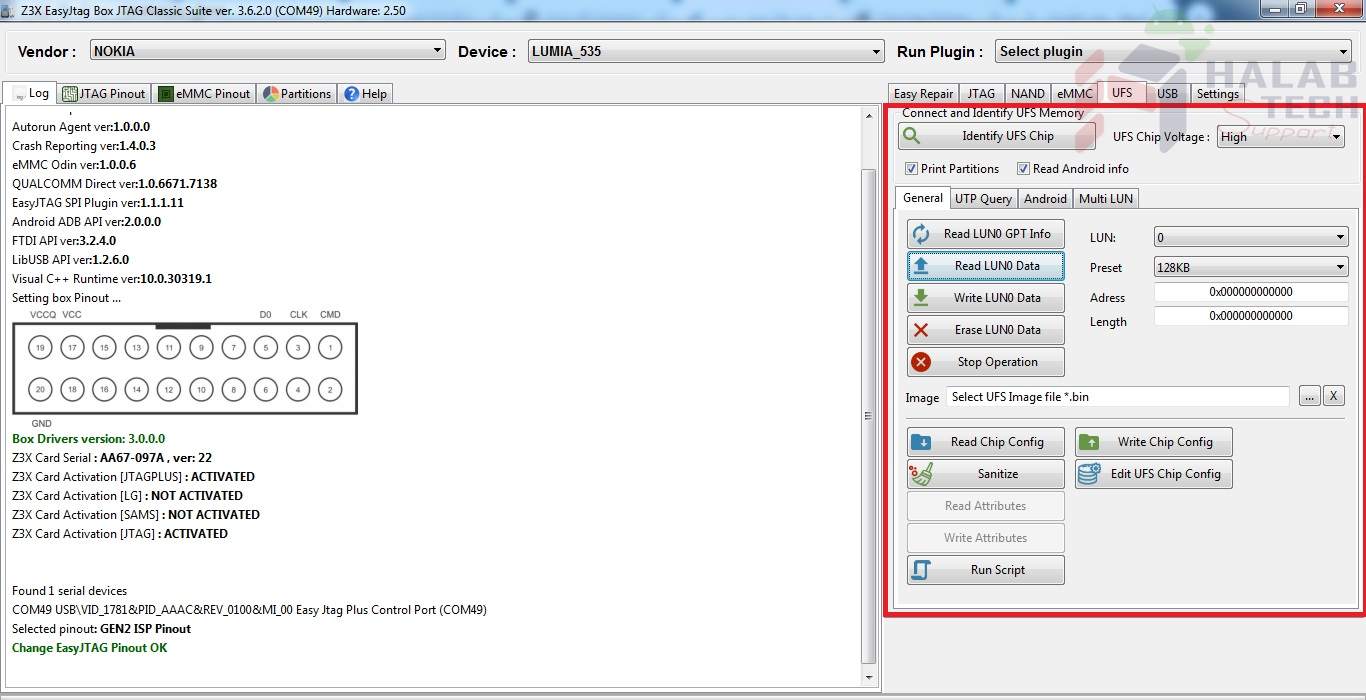Click the disabled Write Attributes button
This screenshot has width=1366, height=700.
click(x=986, y=538)
